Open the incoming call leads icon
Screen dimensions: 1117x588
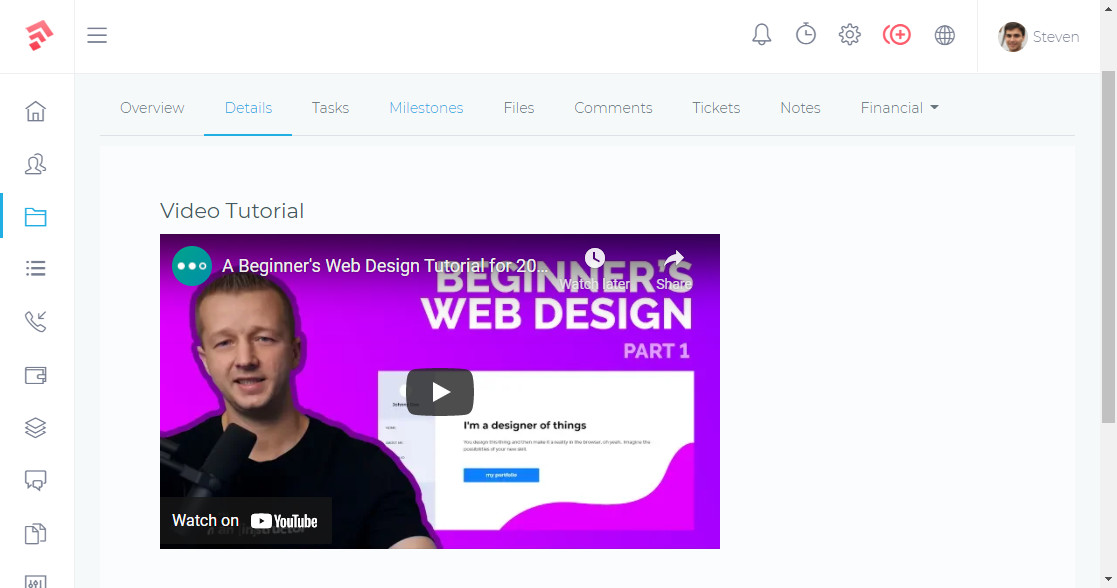36,321
